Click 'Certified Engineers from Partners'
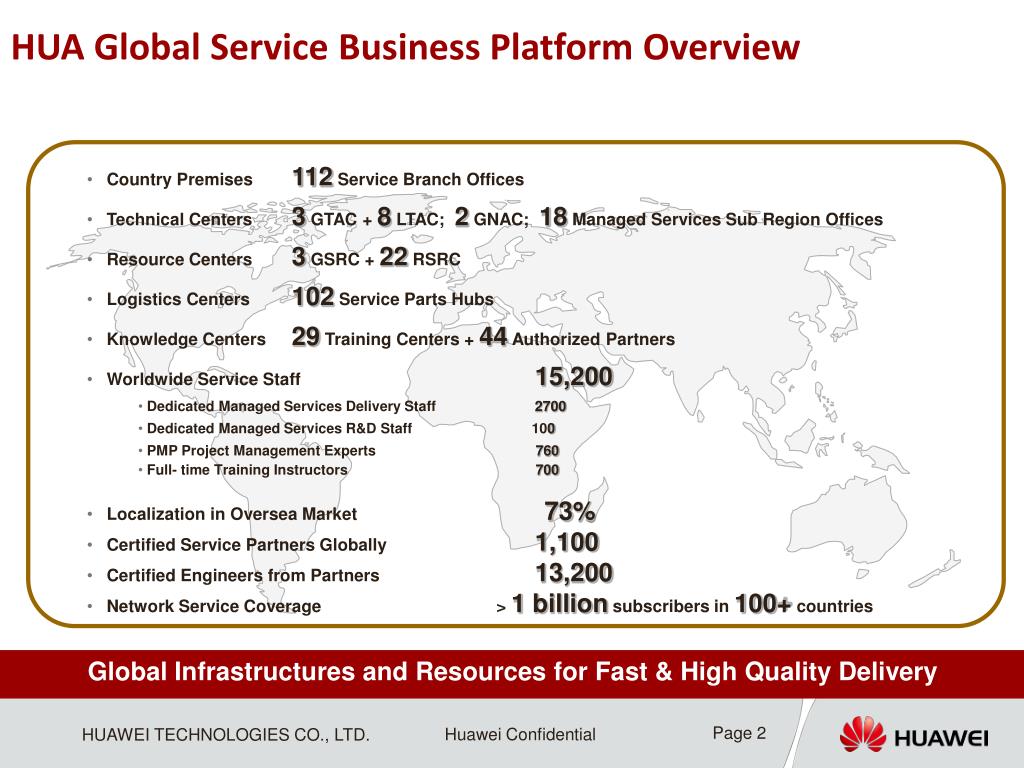The height and width of the screenshot is (768, 1024). pos(243,576)
